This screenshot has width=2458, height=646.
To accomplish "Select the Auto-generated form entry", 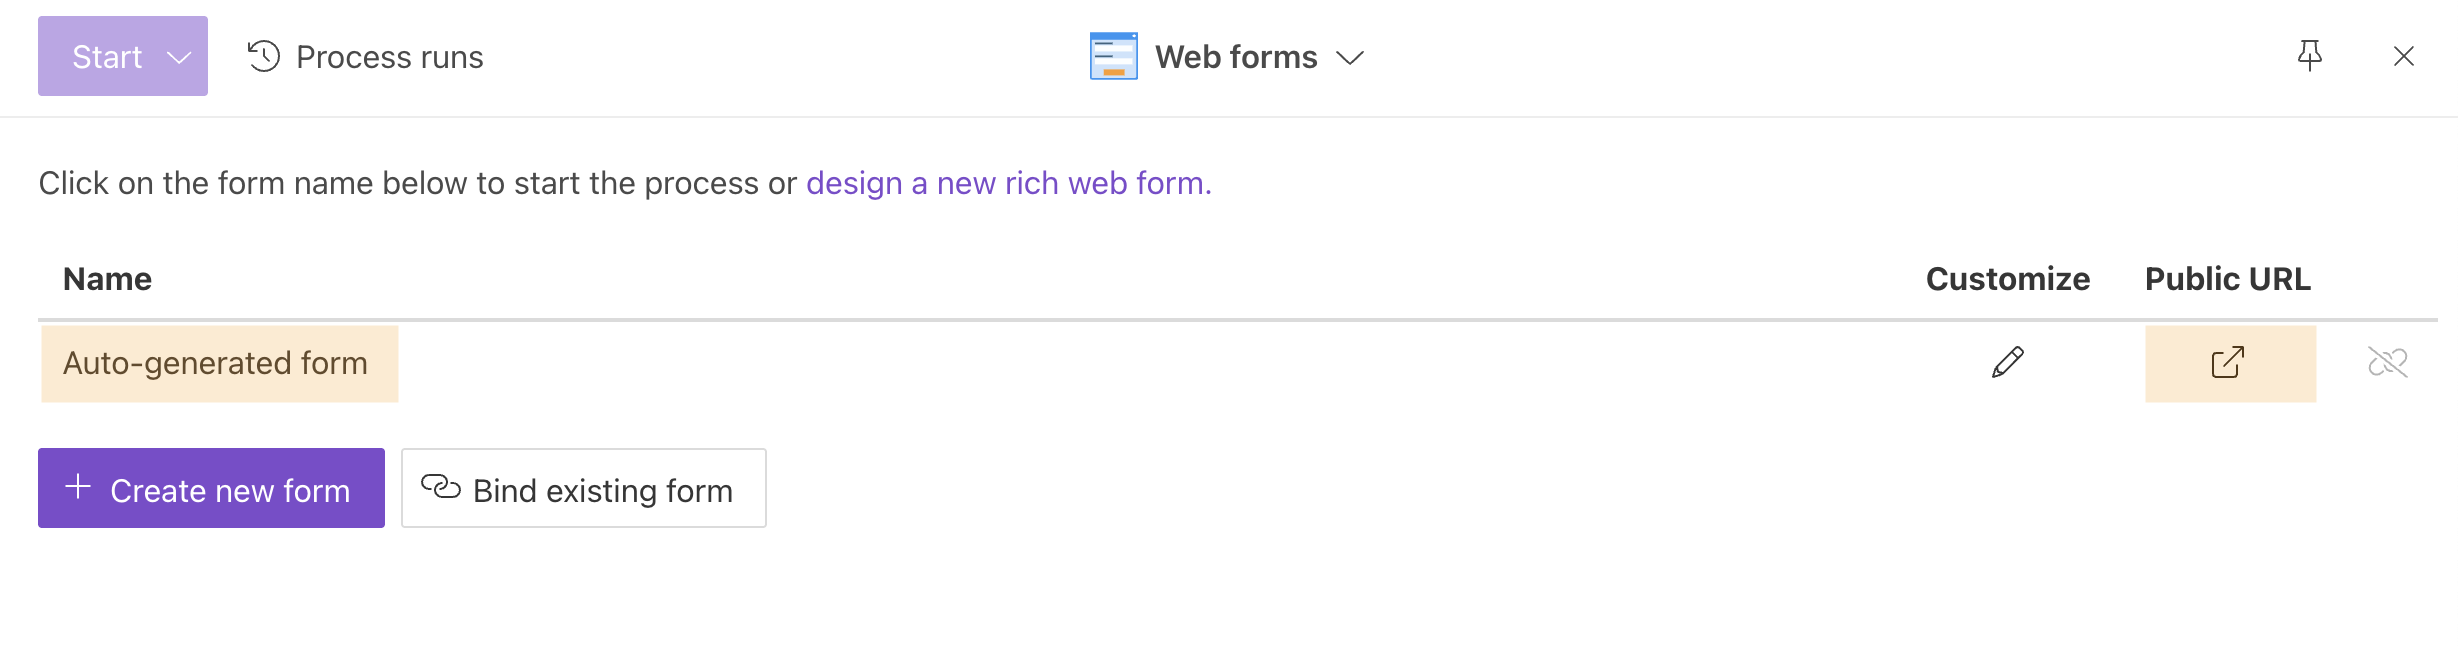I will 217,363.
